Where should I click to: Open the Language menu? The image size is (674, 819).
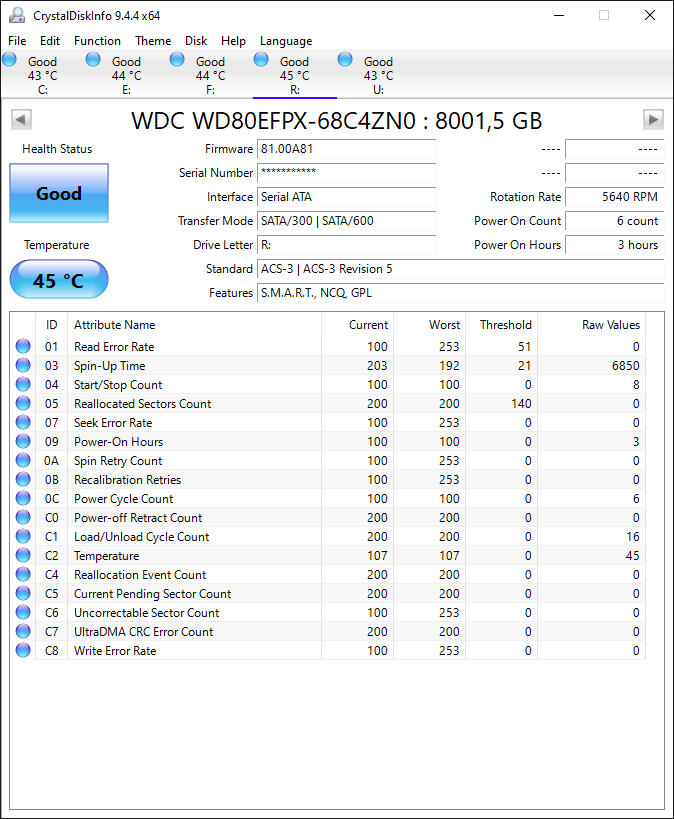click(x=286, y=41)
